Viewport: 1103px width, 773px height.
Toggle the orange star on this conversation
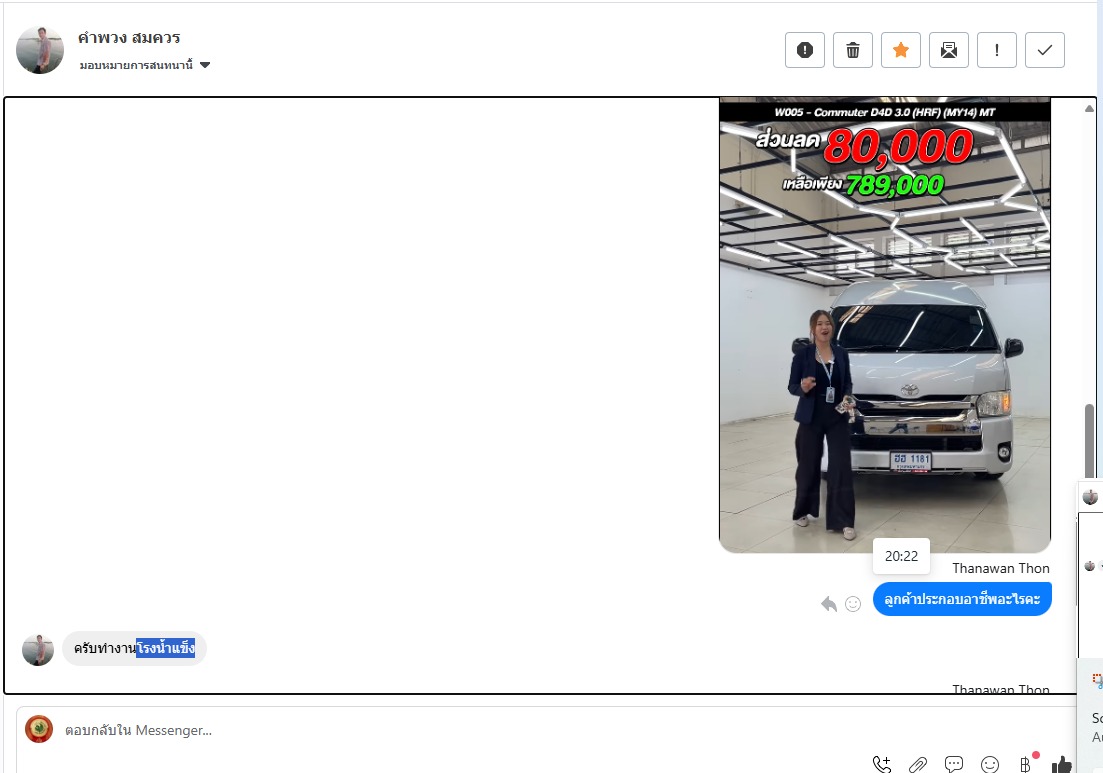(900, 50)
